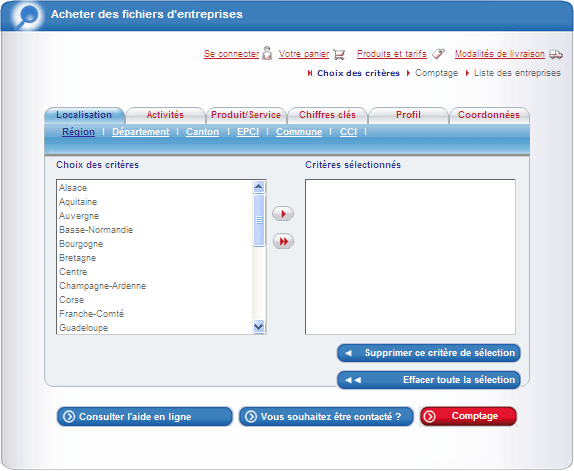Click the single red arrow add button
This screenshot has height=471, width=574.
click(283, 214)
